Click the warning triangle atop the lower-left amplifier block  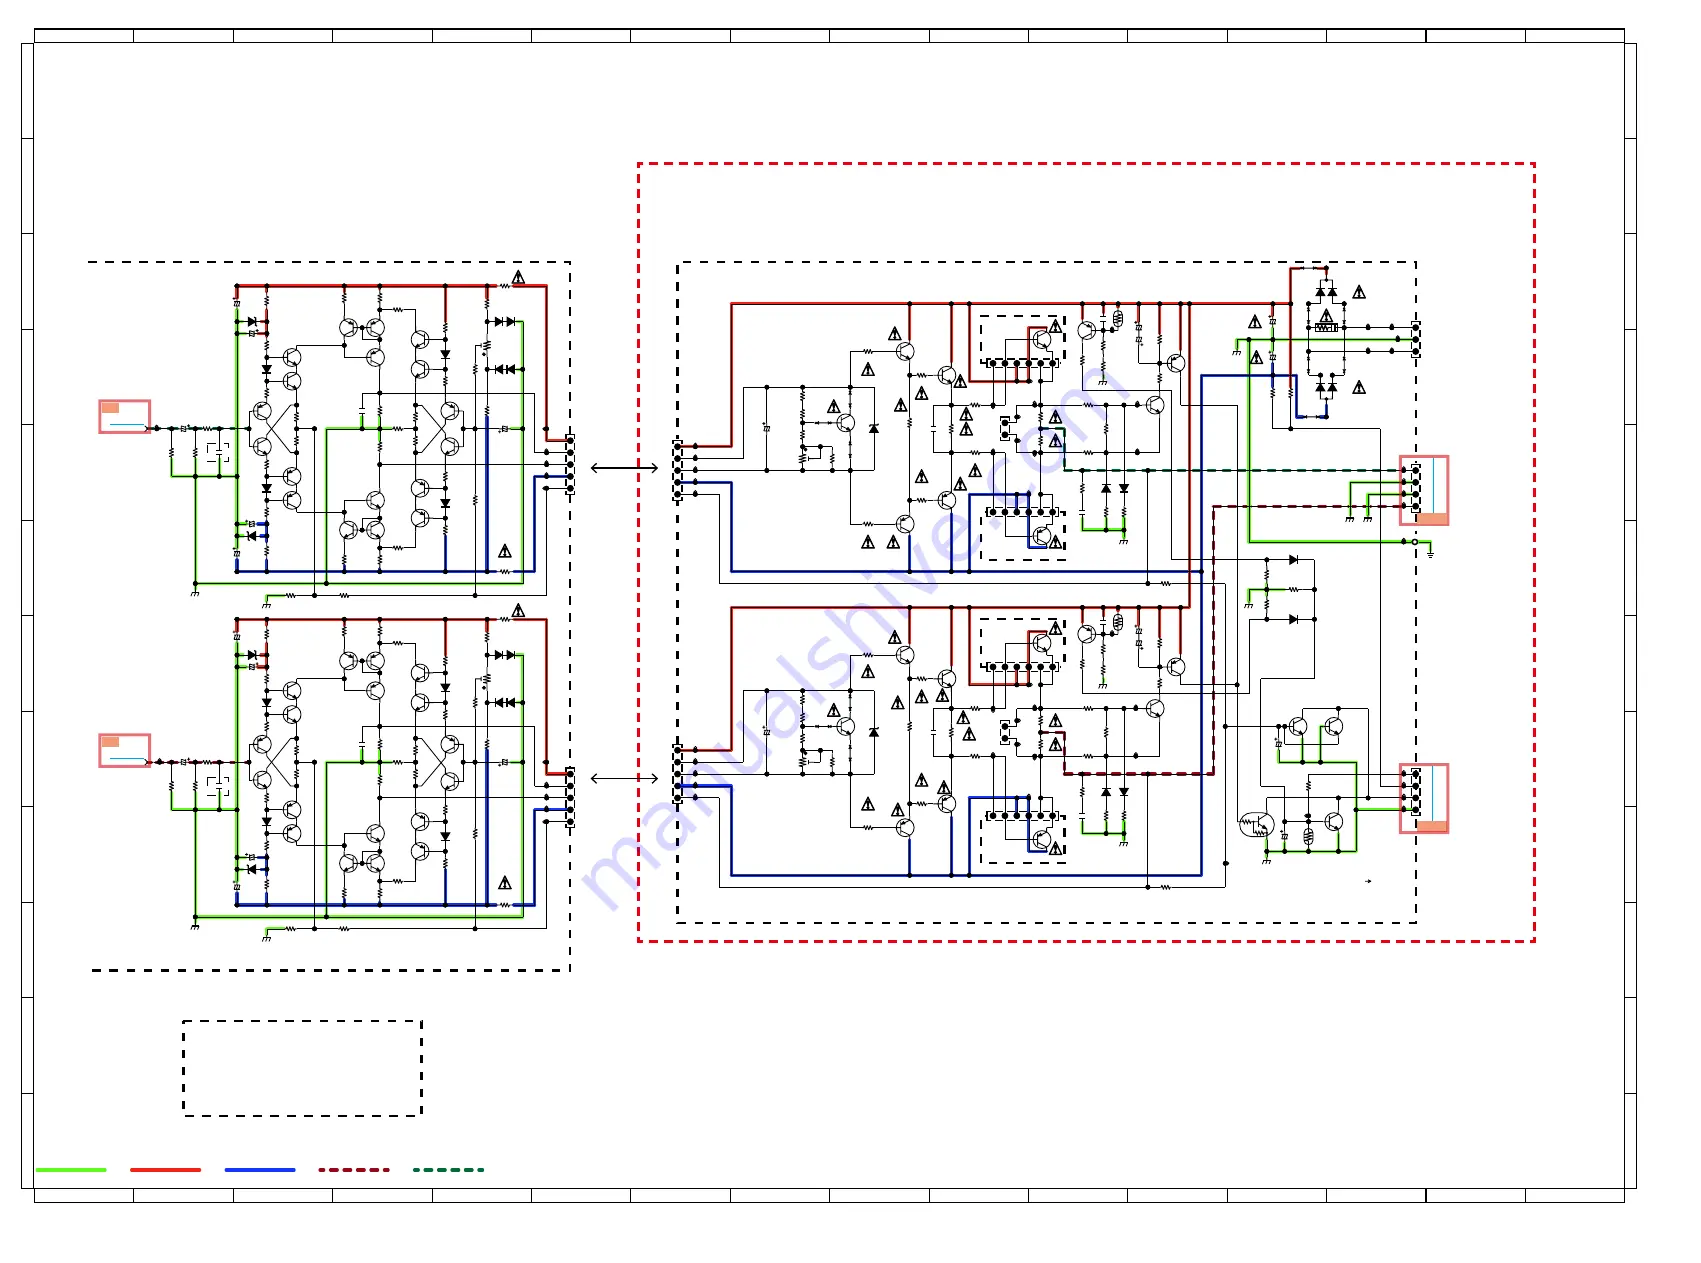tap(518, 610)
